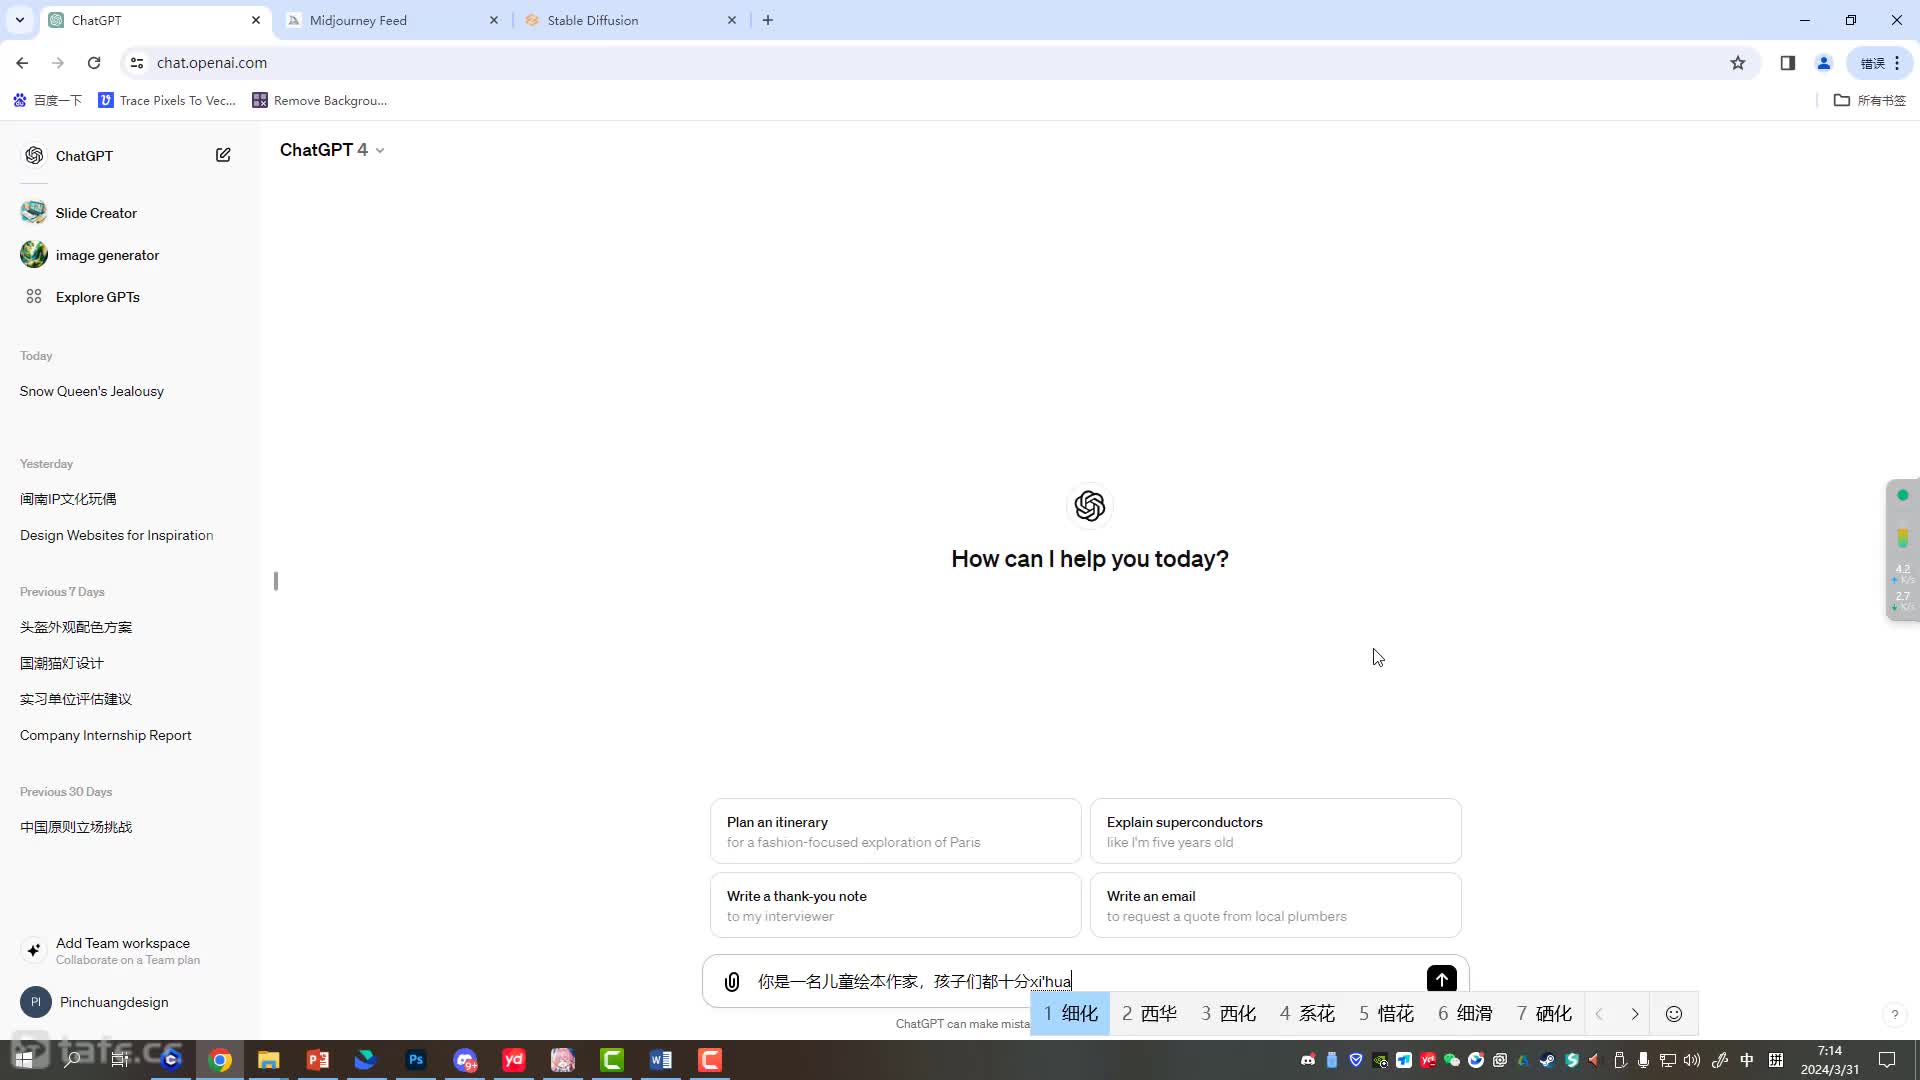Image resolution: width=1920 pixels, height=1080 pixels.
Task: Click Add Team workspace
Action: (x=129, y=950)
